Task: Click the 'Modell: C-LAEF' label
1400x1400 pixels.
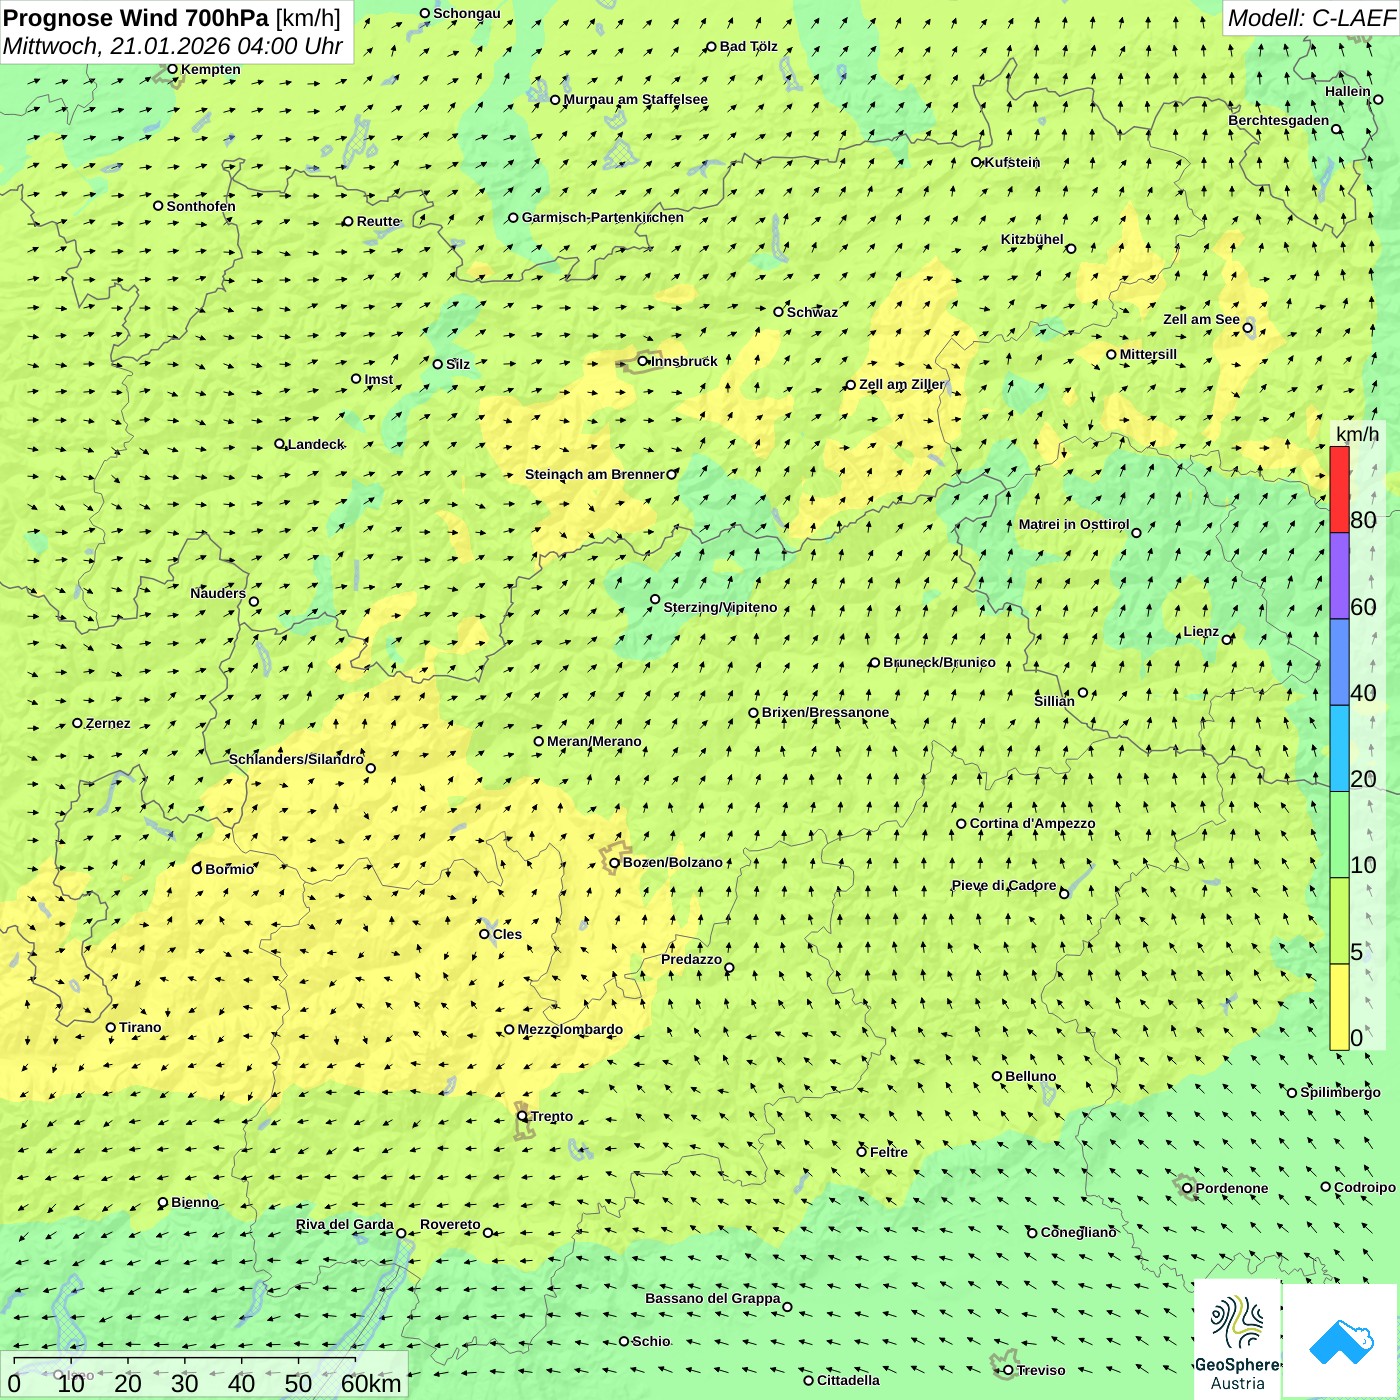Action: point(1311,17)
